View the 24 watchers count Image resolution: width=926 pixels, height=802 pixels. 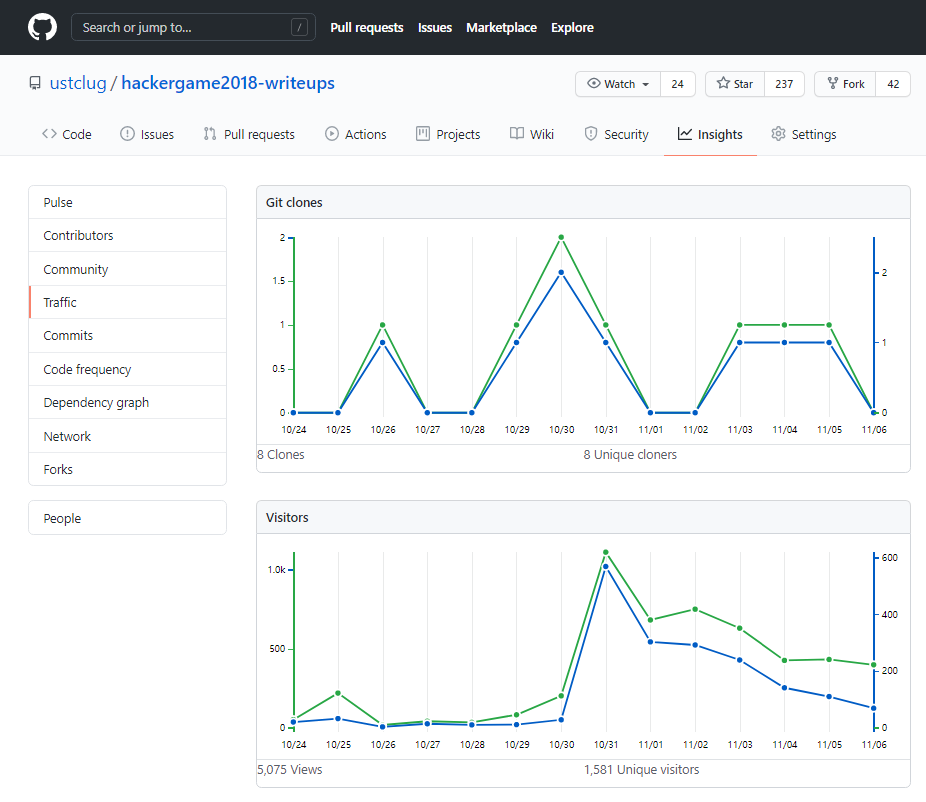click(x=677, y=84)
